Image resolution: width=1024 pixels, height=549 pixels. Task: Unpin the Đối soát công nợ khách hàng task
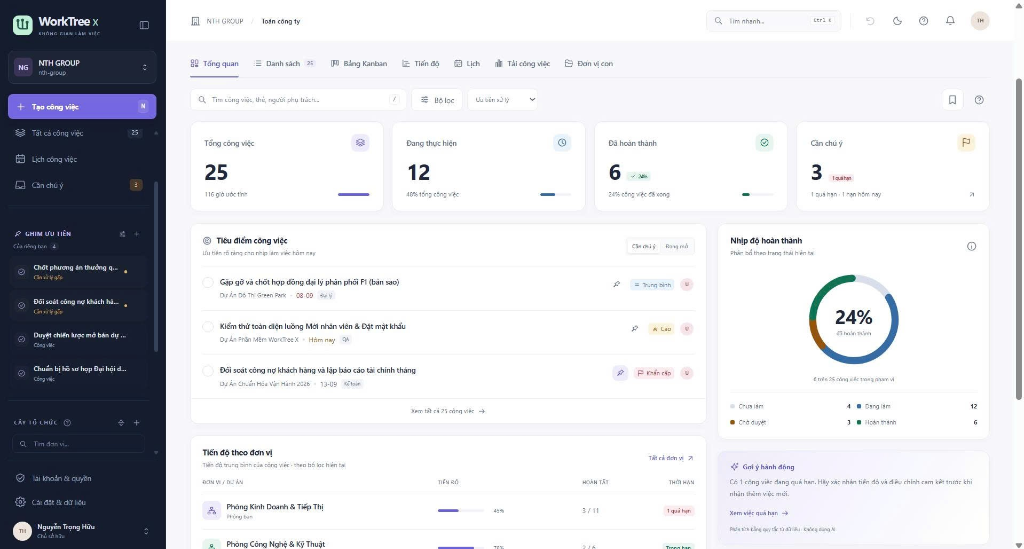pos(620,373)
